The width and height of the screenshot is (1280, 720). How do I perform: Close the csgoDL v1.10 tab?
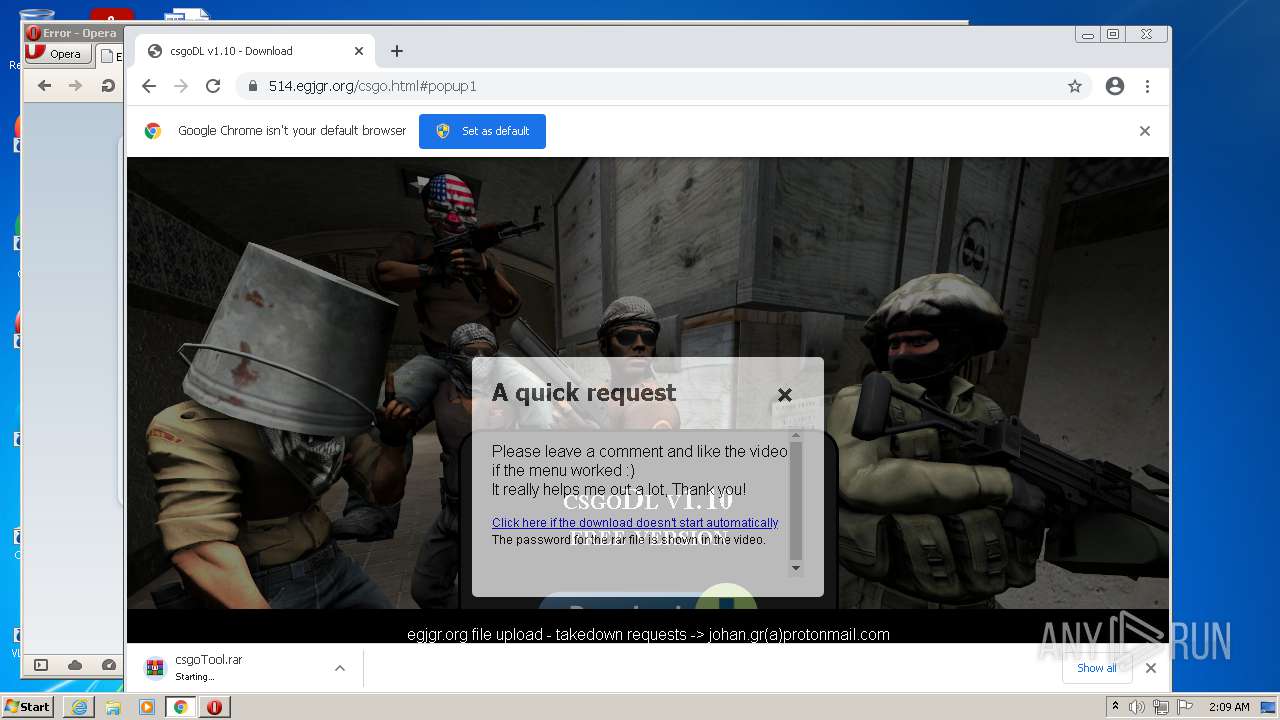pyautogui.click(x=359, y=51)
